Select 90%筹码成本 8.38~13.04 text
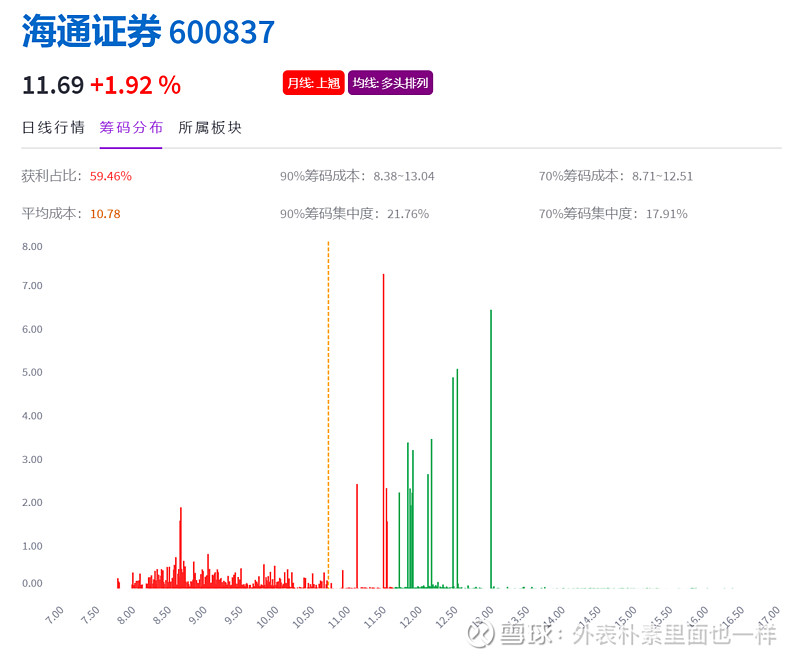 pos(357,176)
